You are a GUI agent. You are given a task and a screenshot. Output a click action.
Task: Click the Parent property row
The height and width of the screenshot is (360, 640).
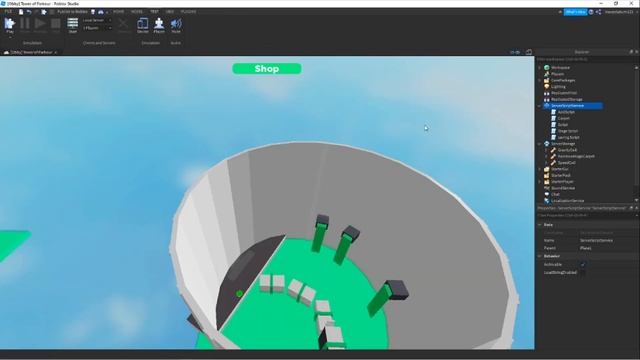point(587,248)
